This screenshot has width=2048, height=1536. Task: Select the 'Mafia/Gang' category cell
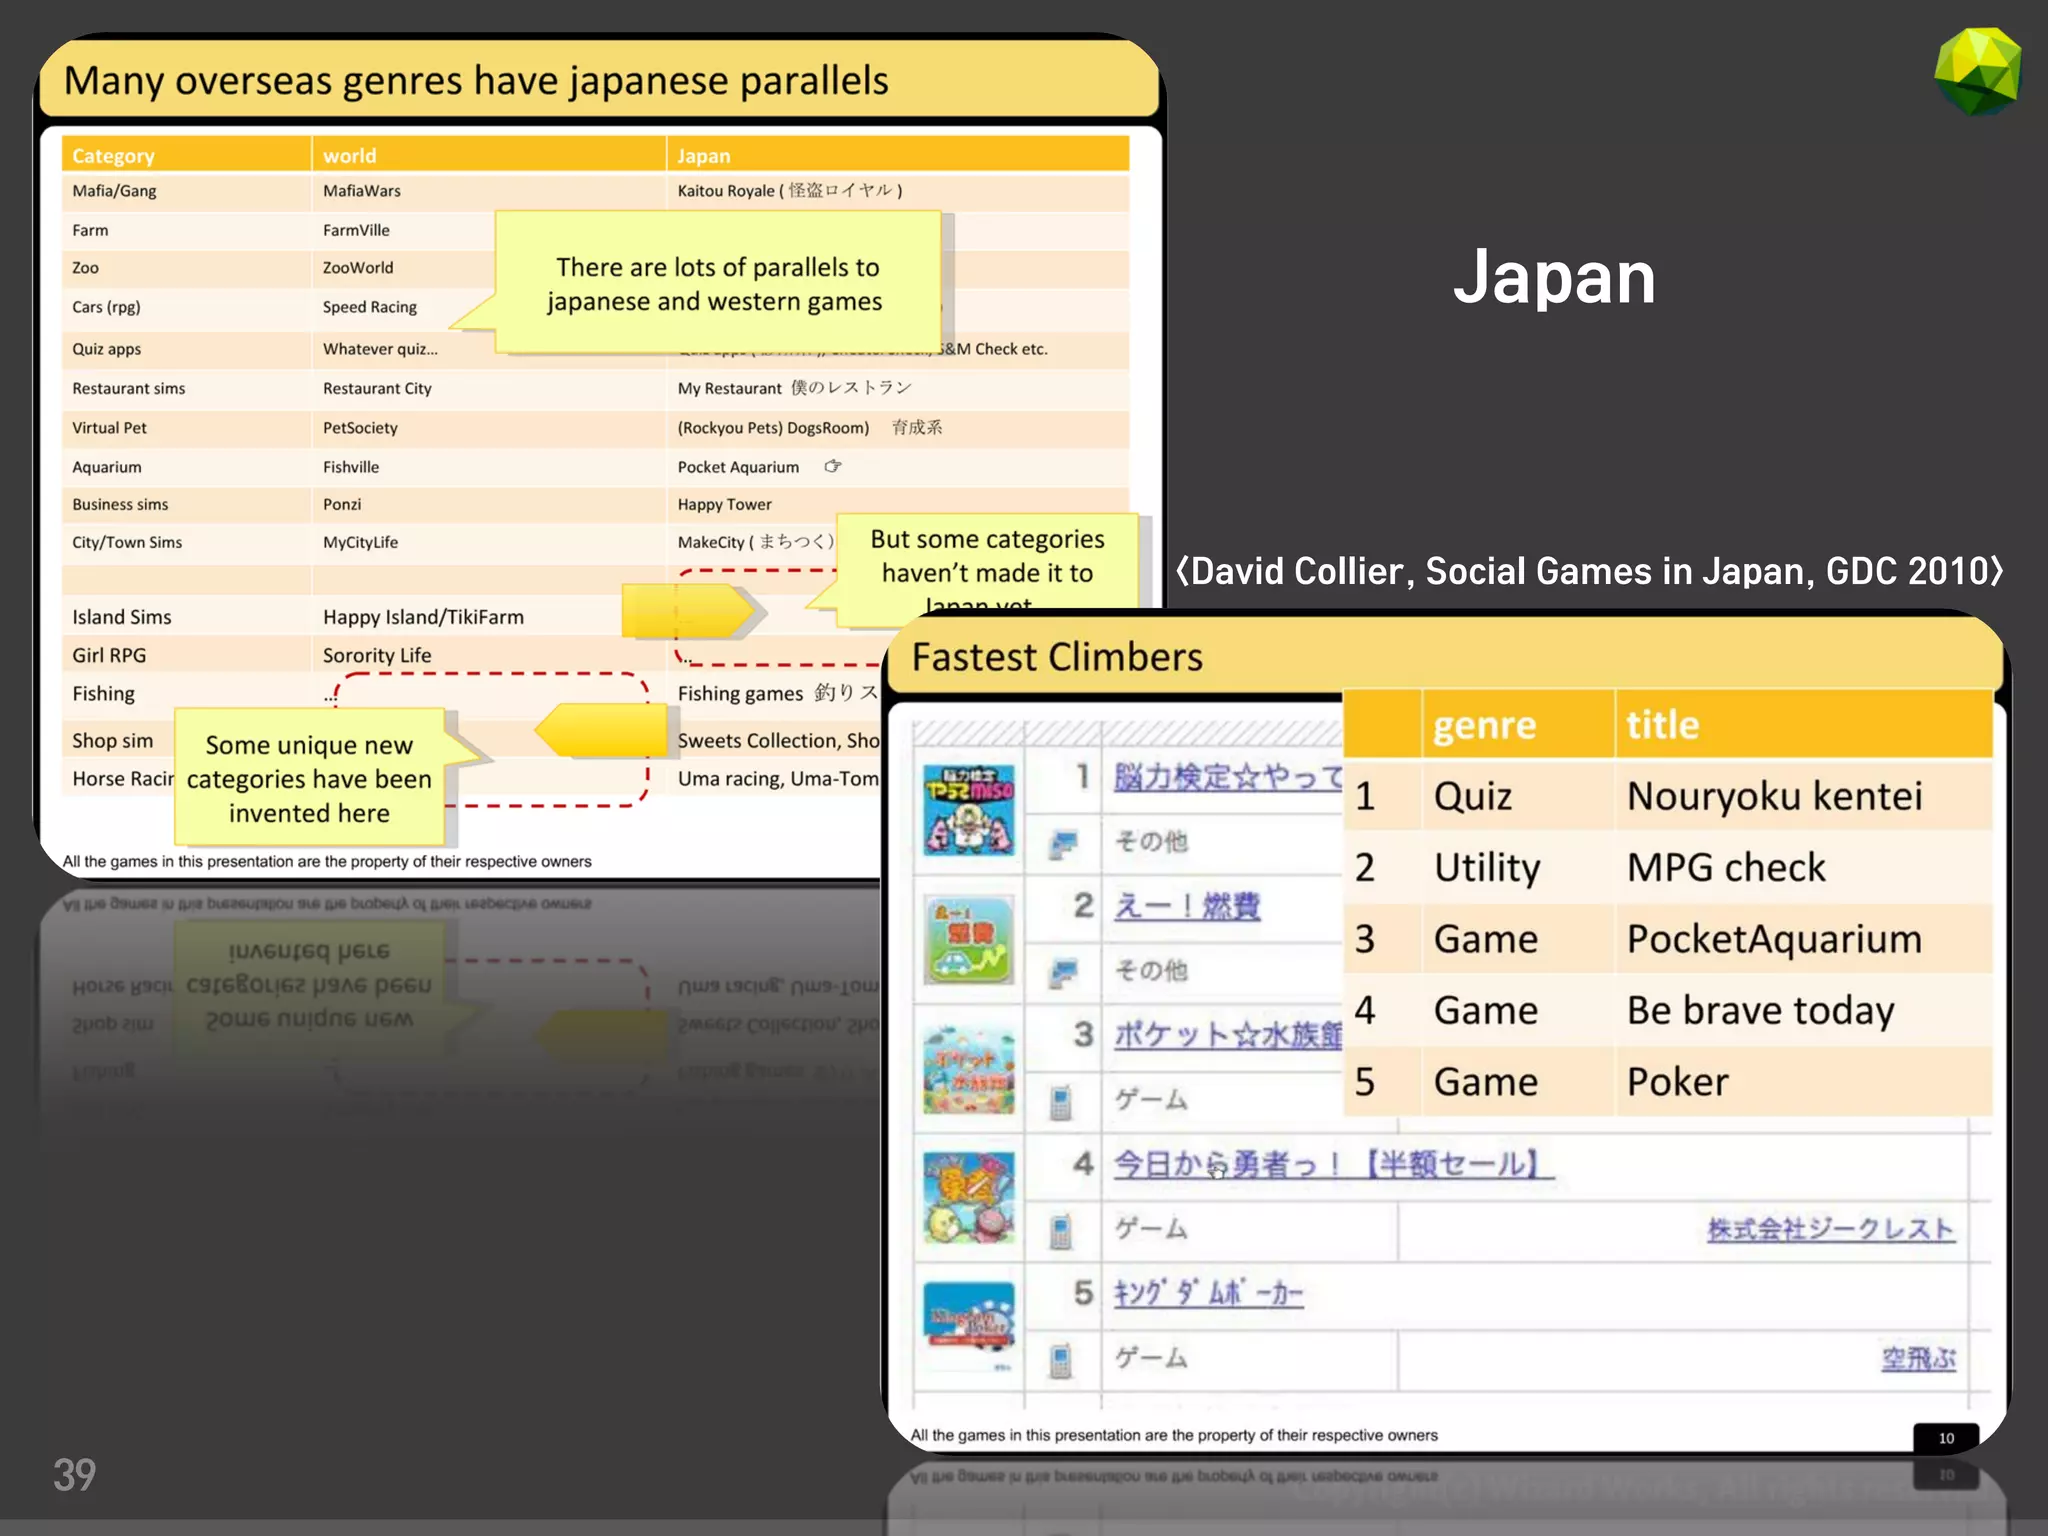(x=186, y=191)
